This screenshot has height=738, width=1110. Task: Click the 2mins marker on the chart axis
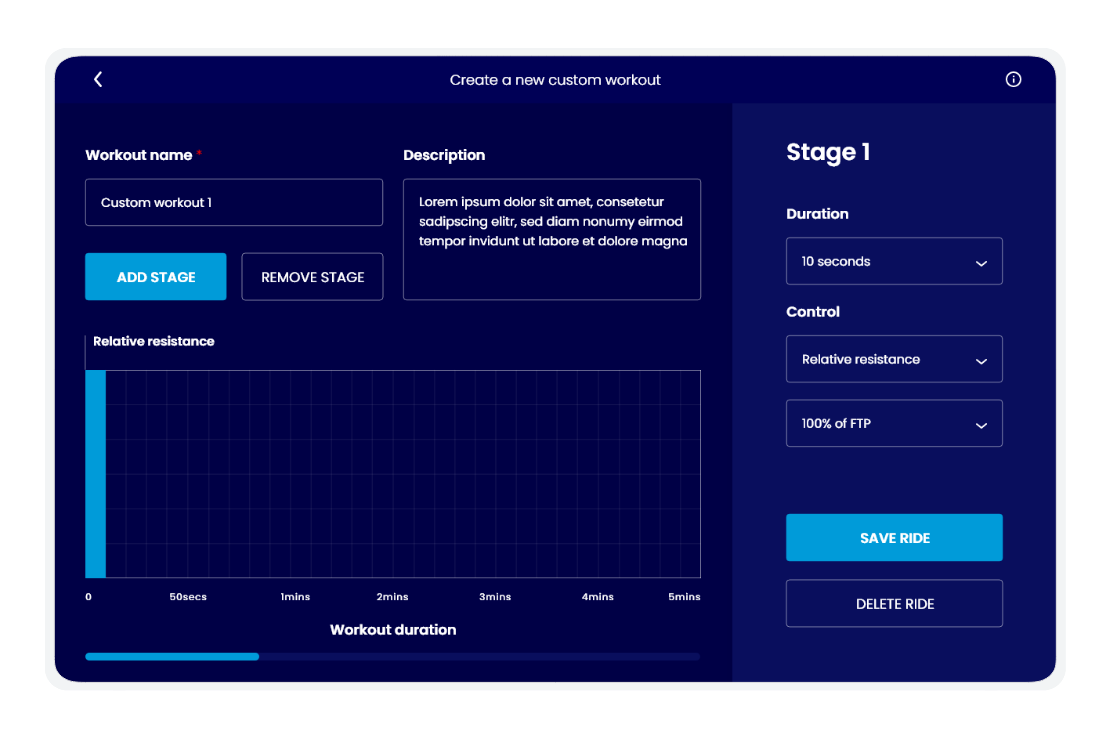392,597
